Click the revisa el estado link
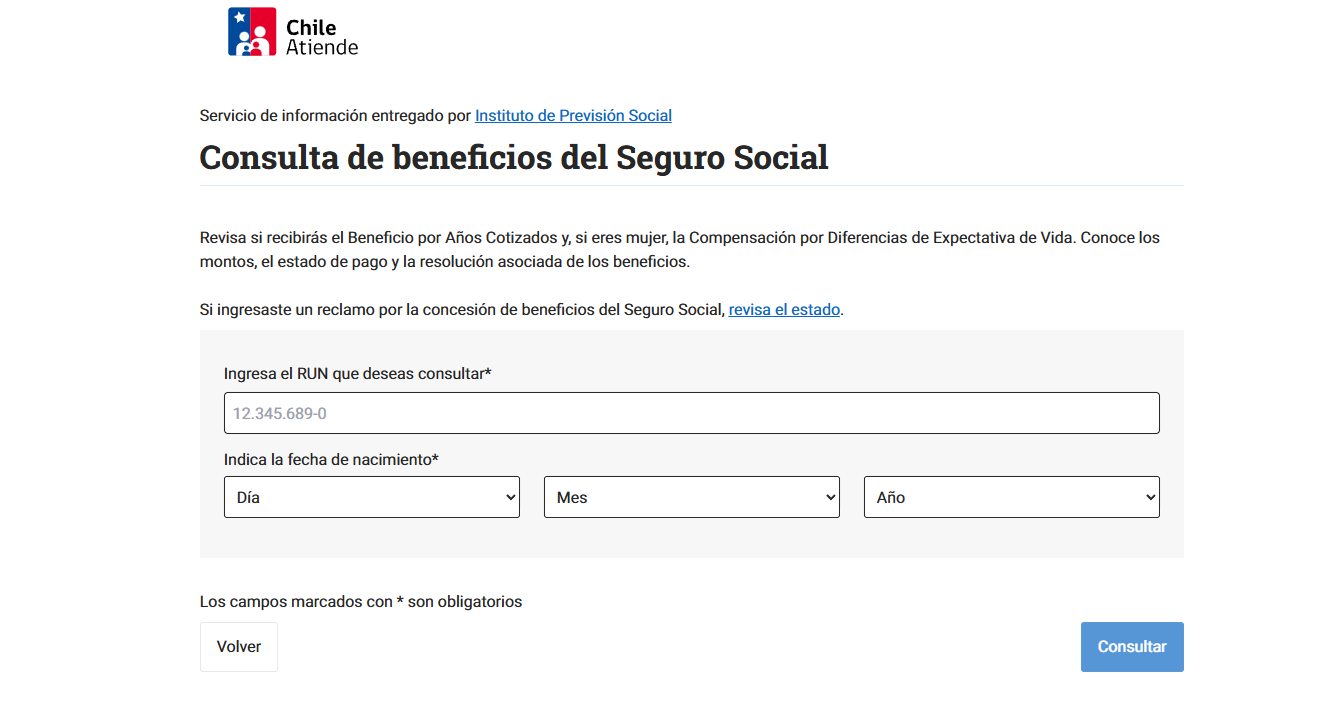 pos(784,309)
